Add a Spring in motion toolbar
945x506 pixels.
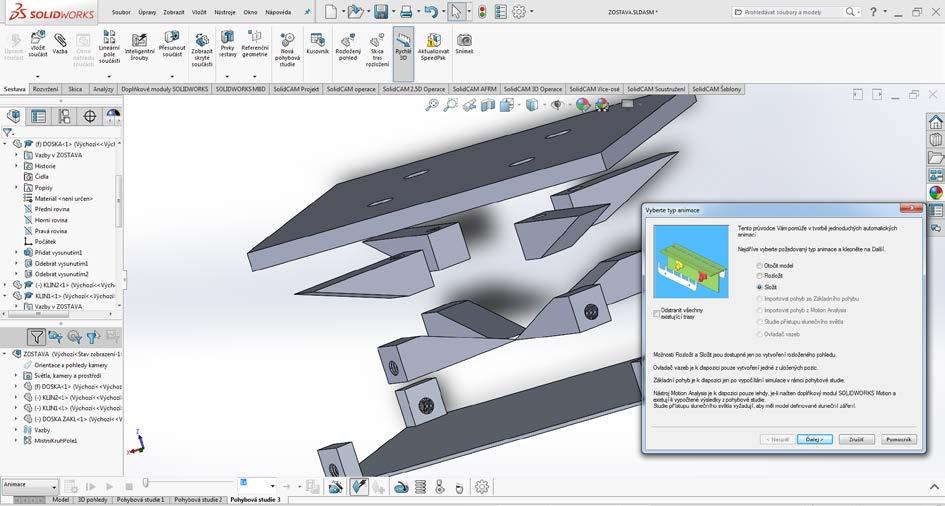pos(421,486)
